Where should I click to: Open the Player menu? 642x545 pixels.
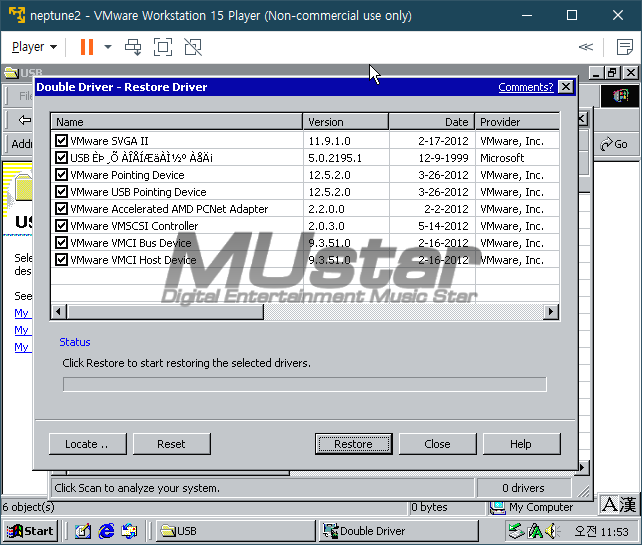pos(34,47)
